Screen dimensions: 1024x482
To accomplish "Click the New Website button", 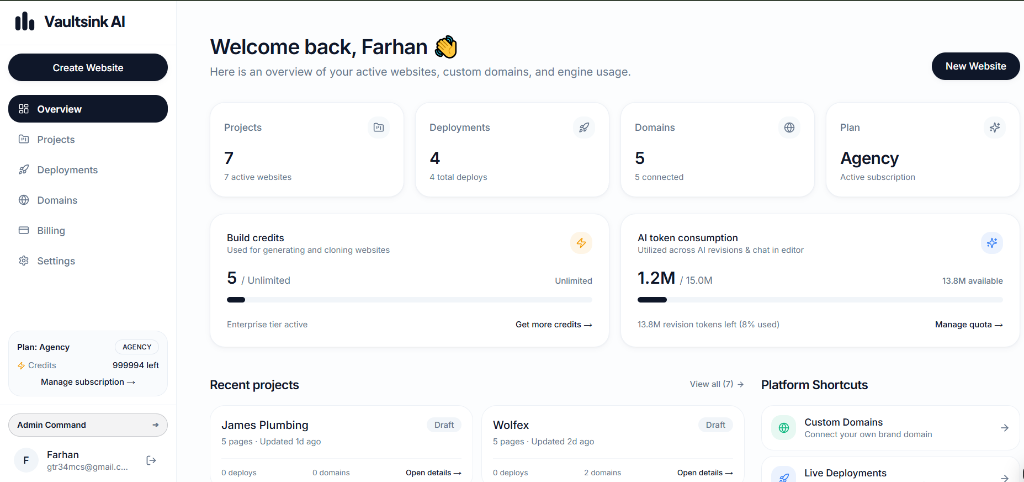I will (x=975, y=66).
